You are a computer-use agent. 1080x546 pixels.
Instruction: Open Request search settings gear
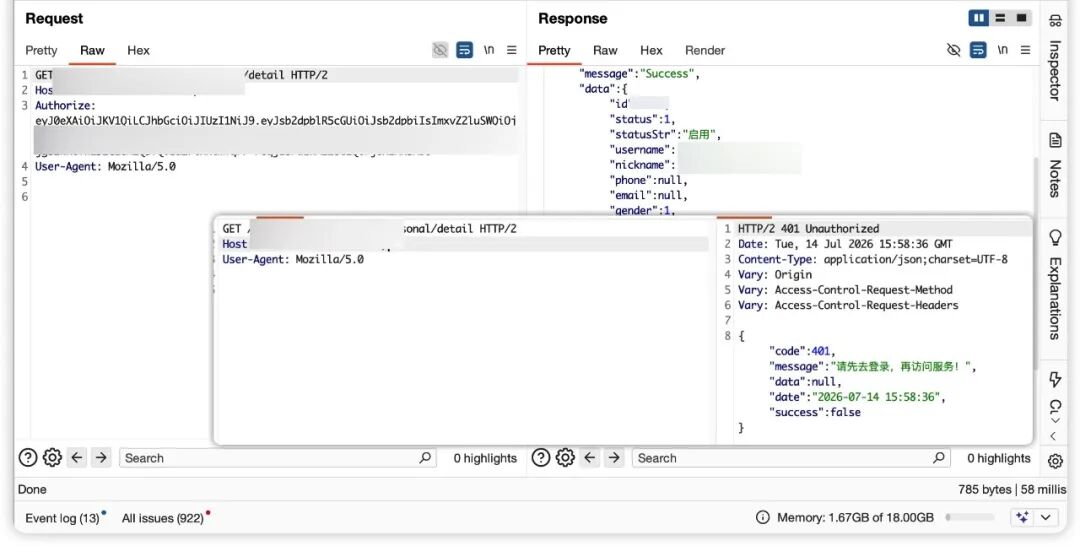[52, 458]
